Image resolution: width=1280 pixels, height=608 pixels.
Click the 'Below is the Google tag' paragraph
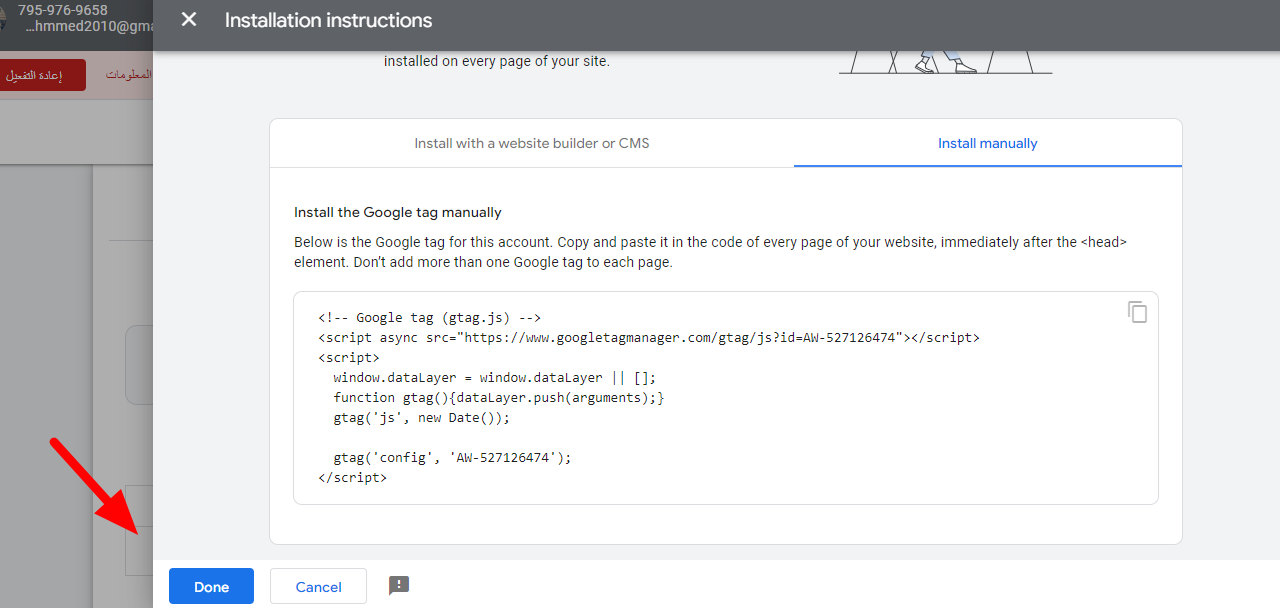pos(711,252)
